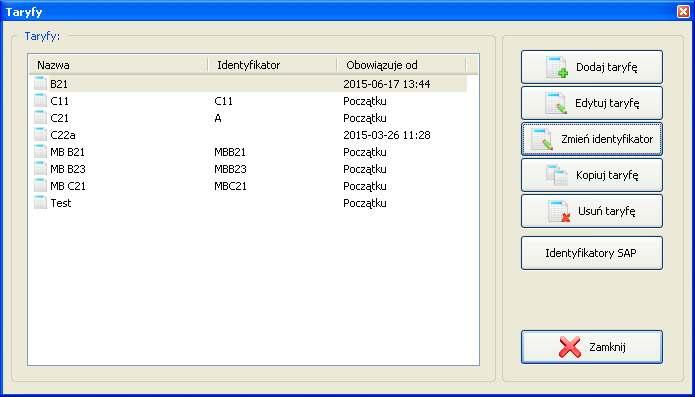This screenshot has height=397, width=695.
Task: Sort by Identyfikator column header
Action: pyautogui.click(x=272, y=65)
